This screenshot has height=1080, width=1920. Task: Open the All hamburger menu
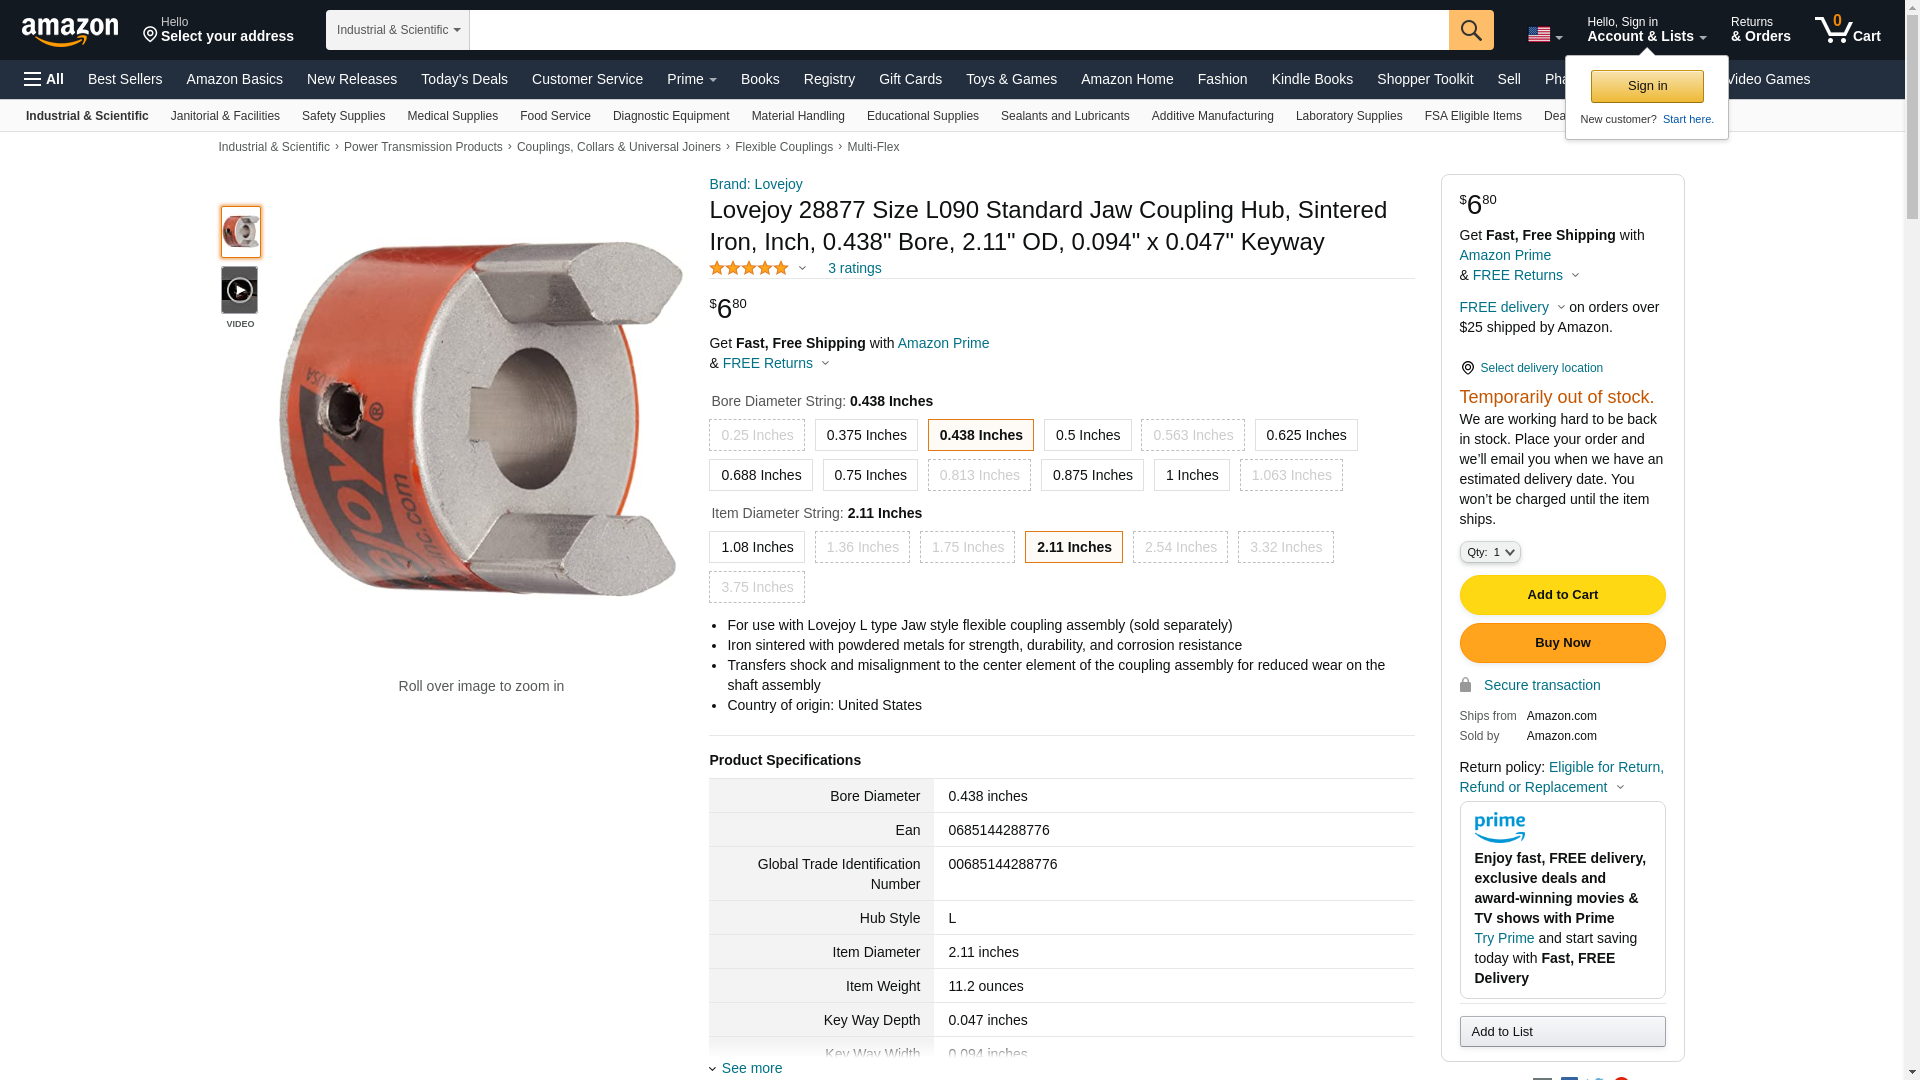(x=44, y=79)
